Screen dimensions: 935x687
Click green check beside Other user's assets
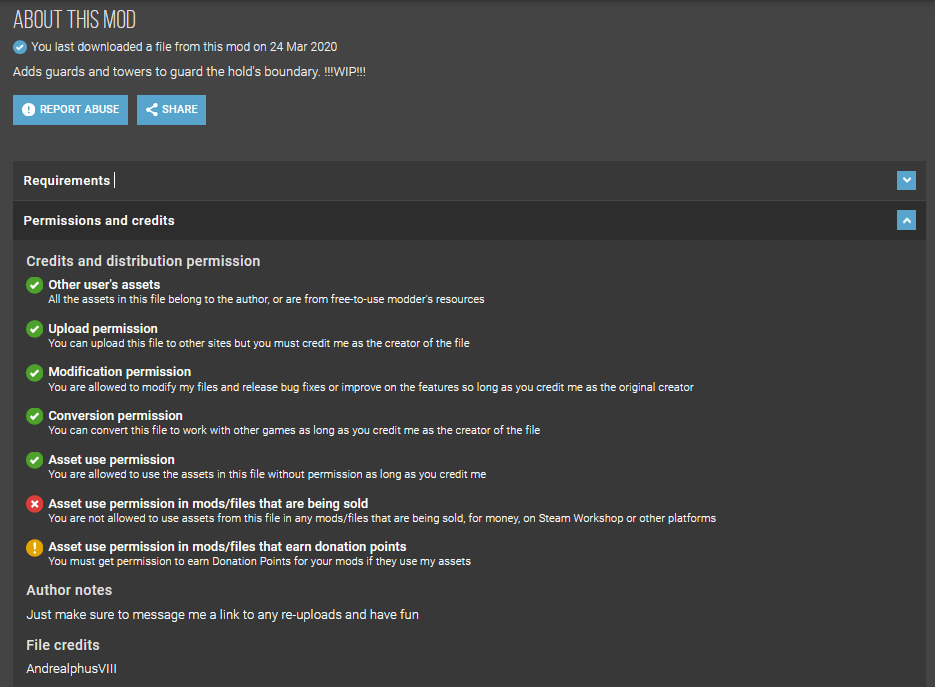click(x=35, y=286)
